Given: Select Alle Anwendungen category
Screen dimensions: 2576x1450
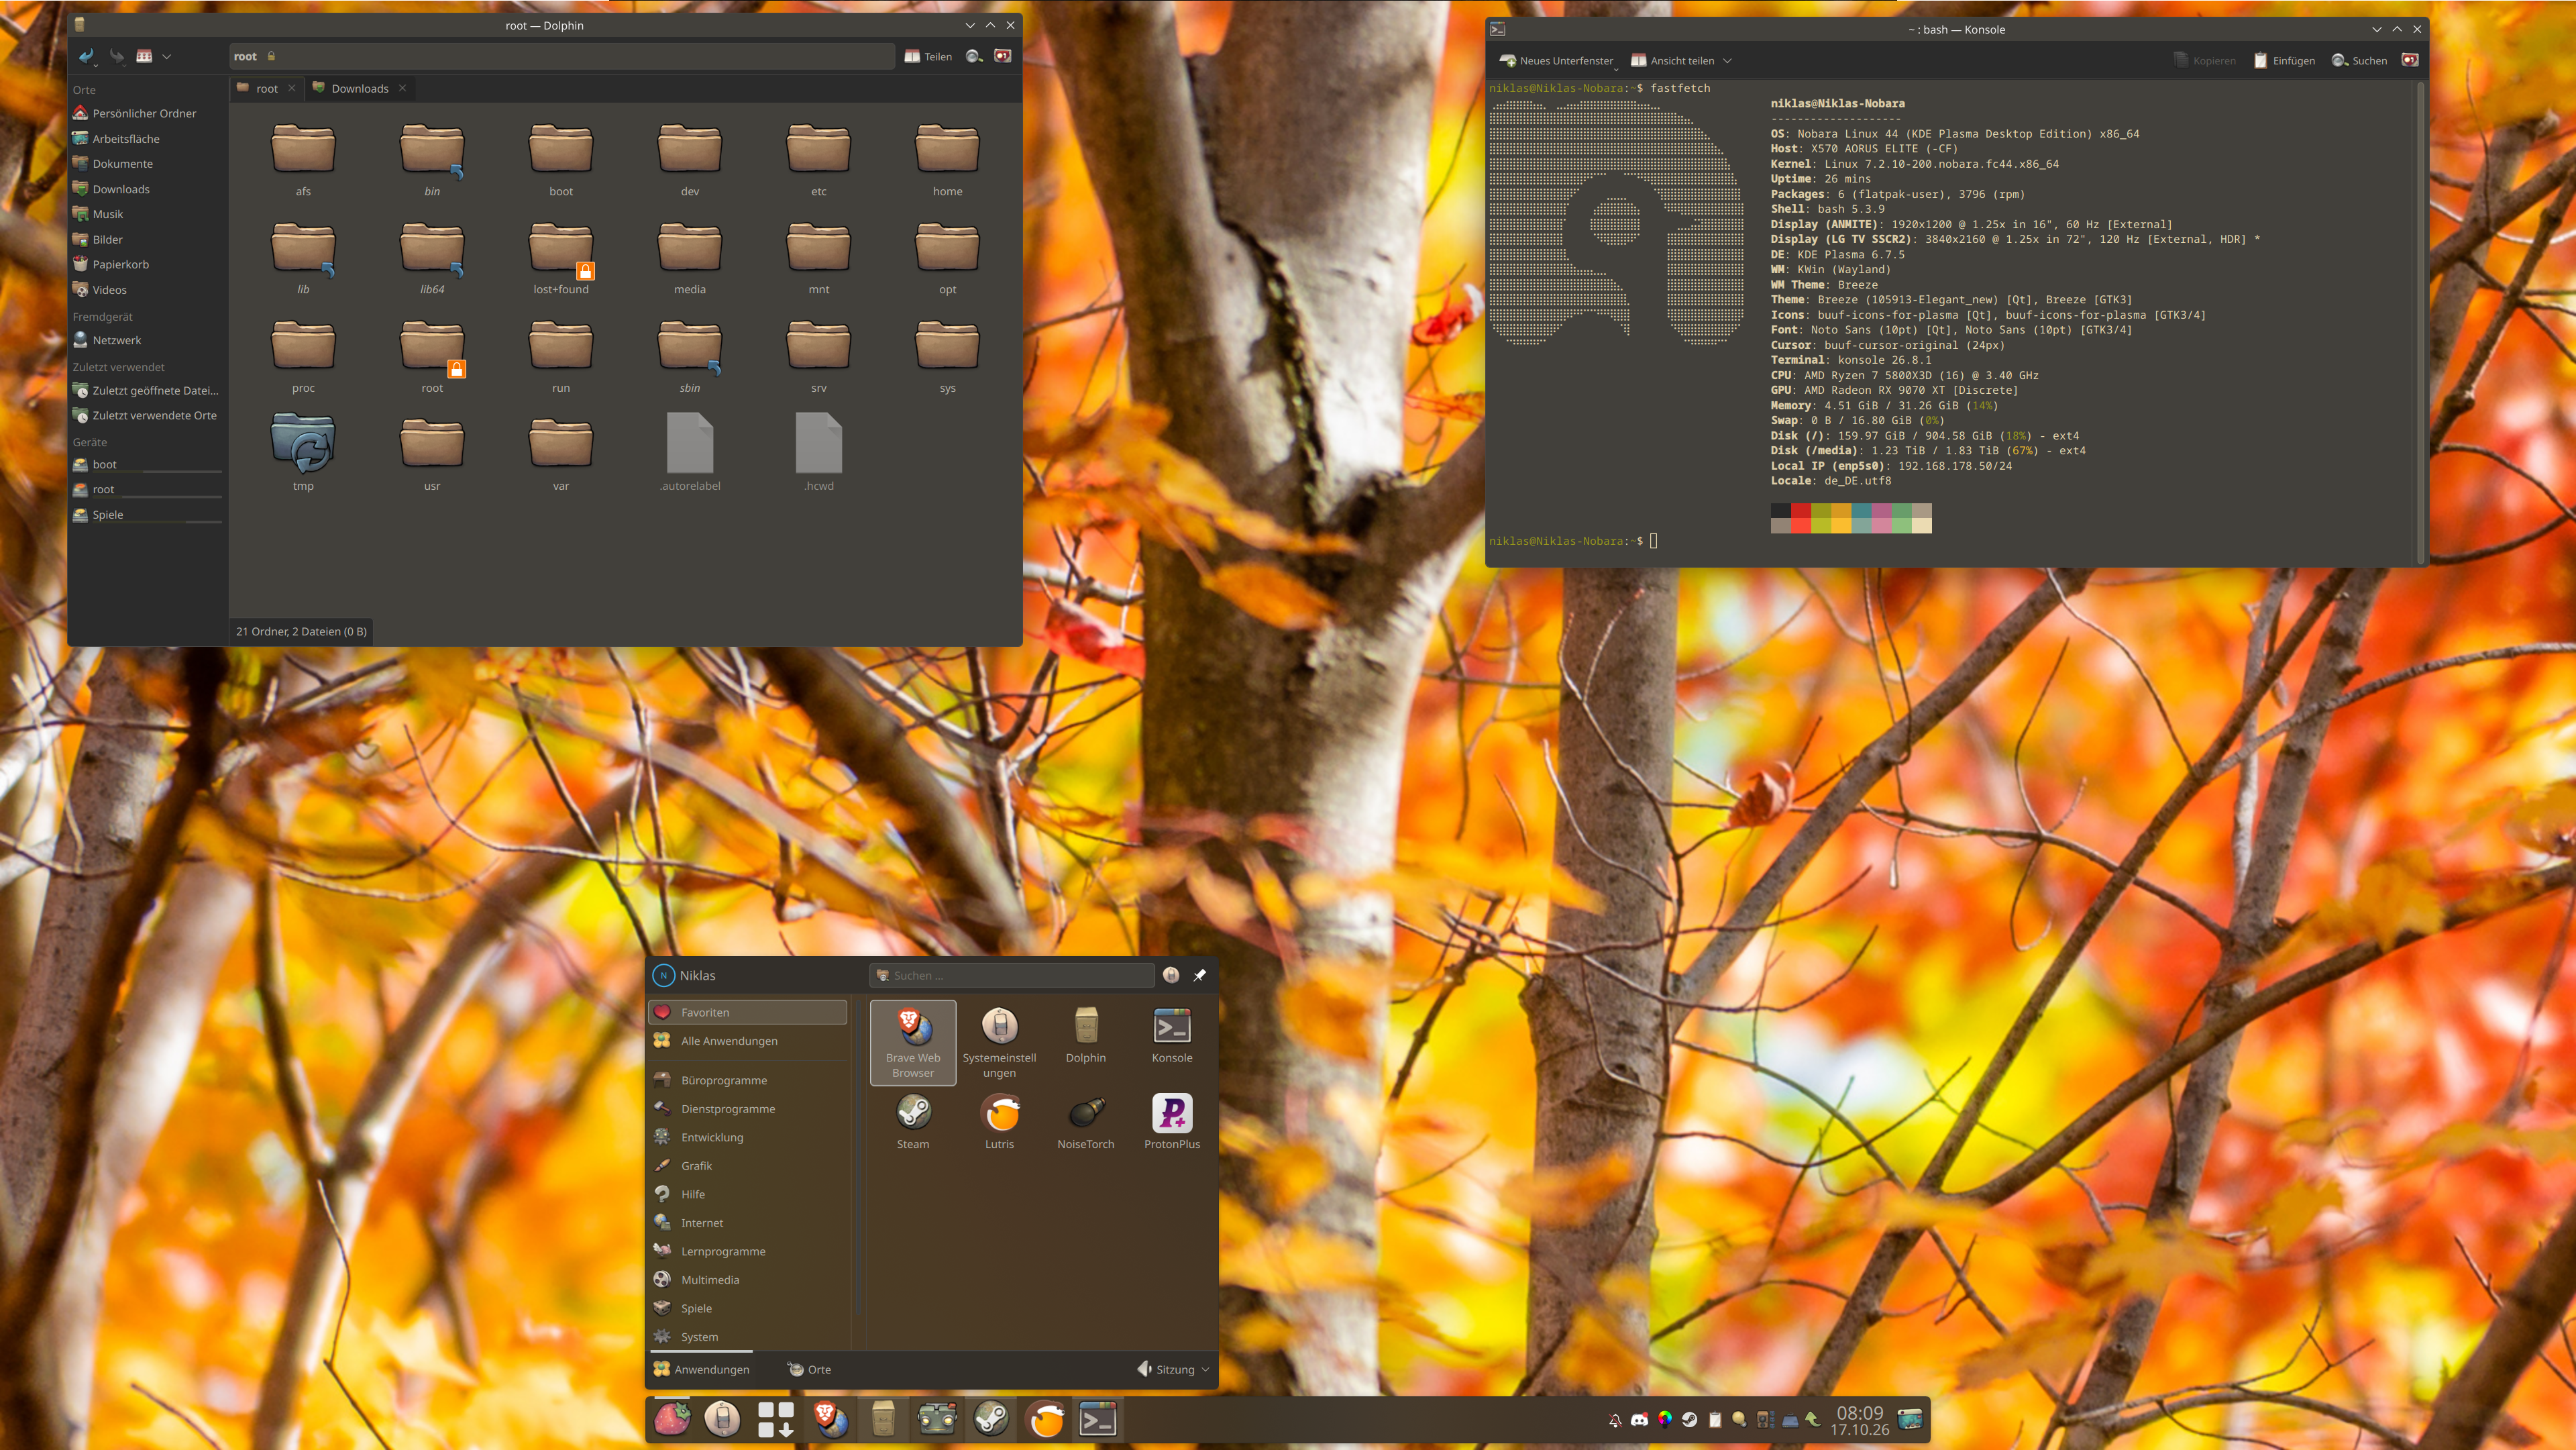Looking at the screenshot, I should (x=748, y=1041).
